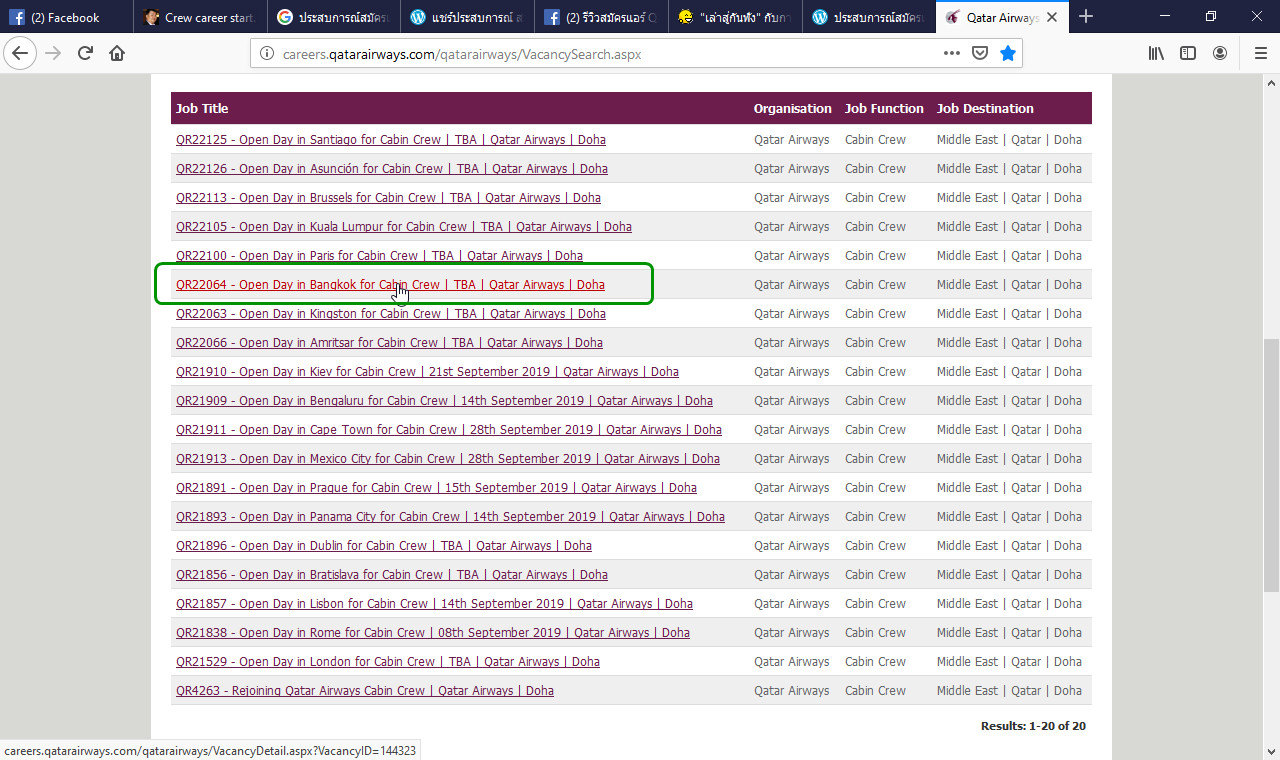Switch to the first WordPress tab

pyautogui.click(x=468, y=17)
